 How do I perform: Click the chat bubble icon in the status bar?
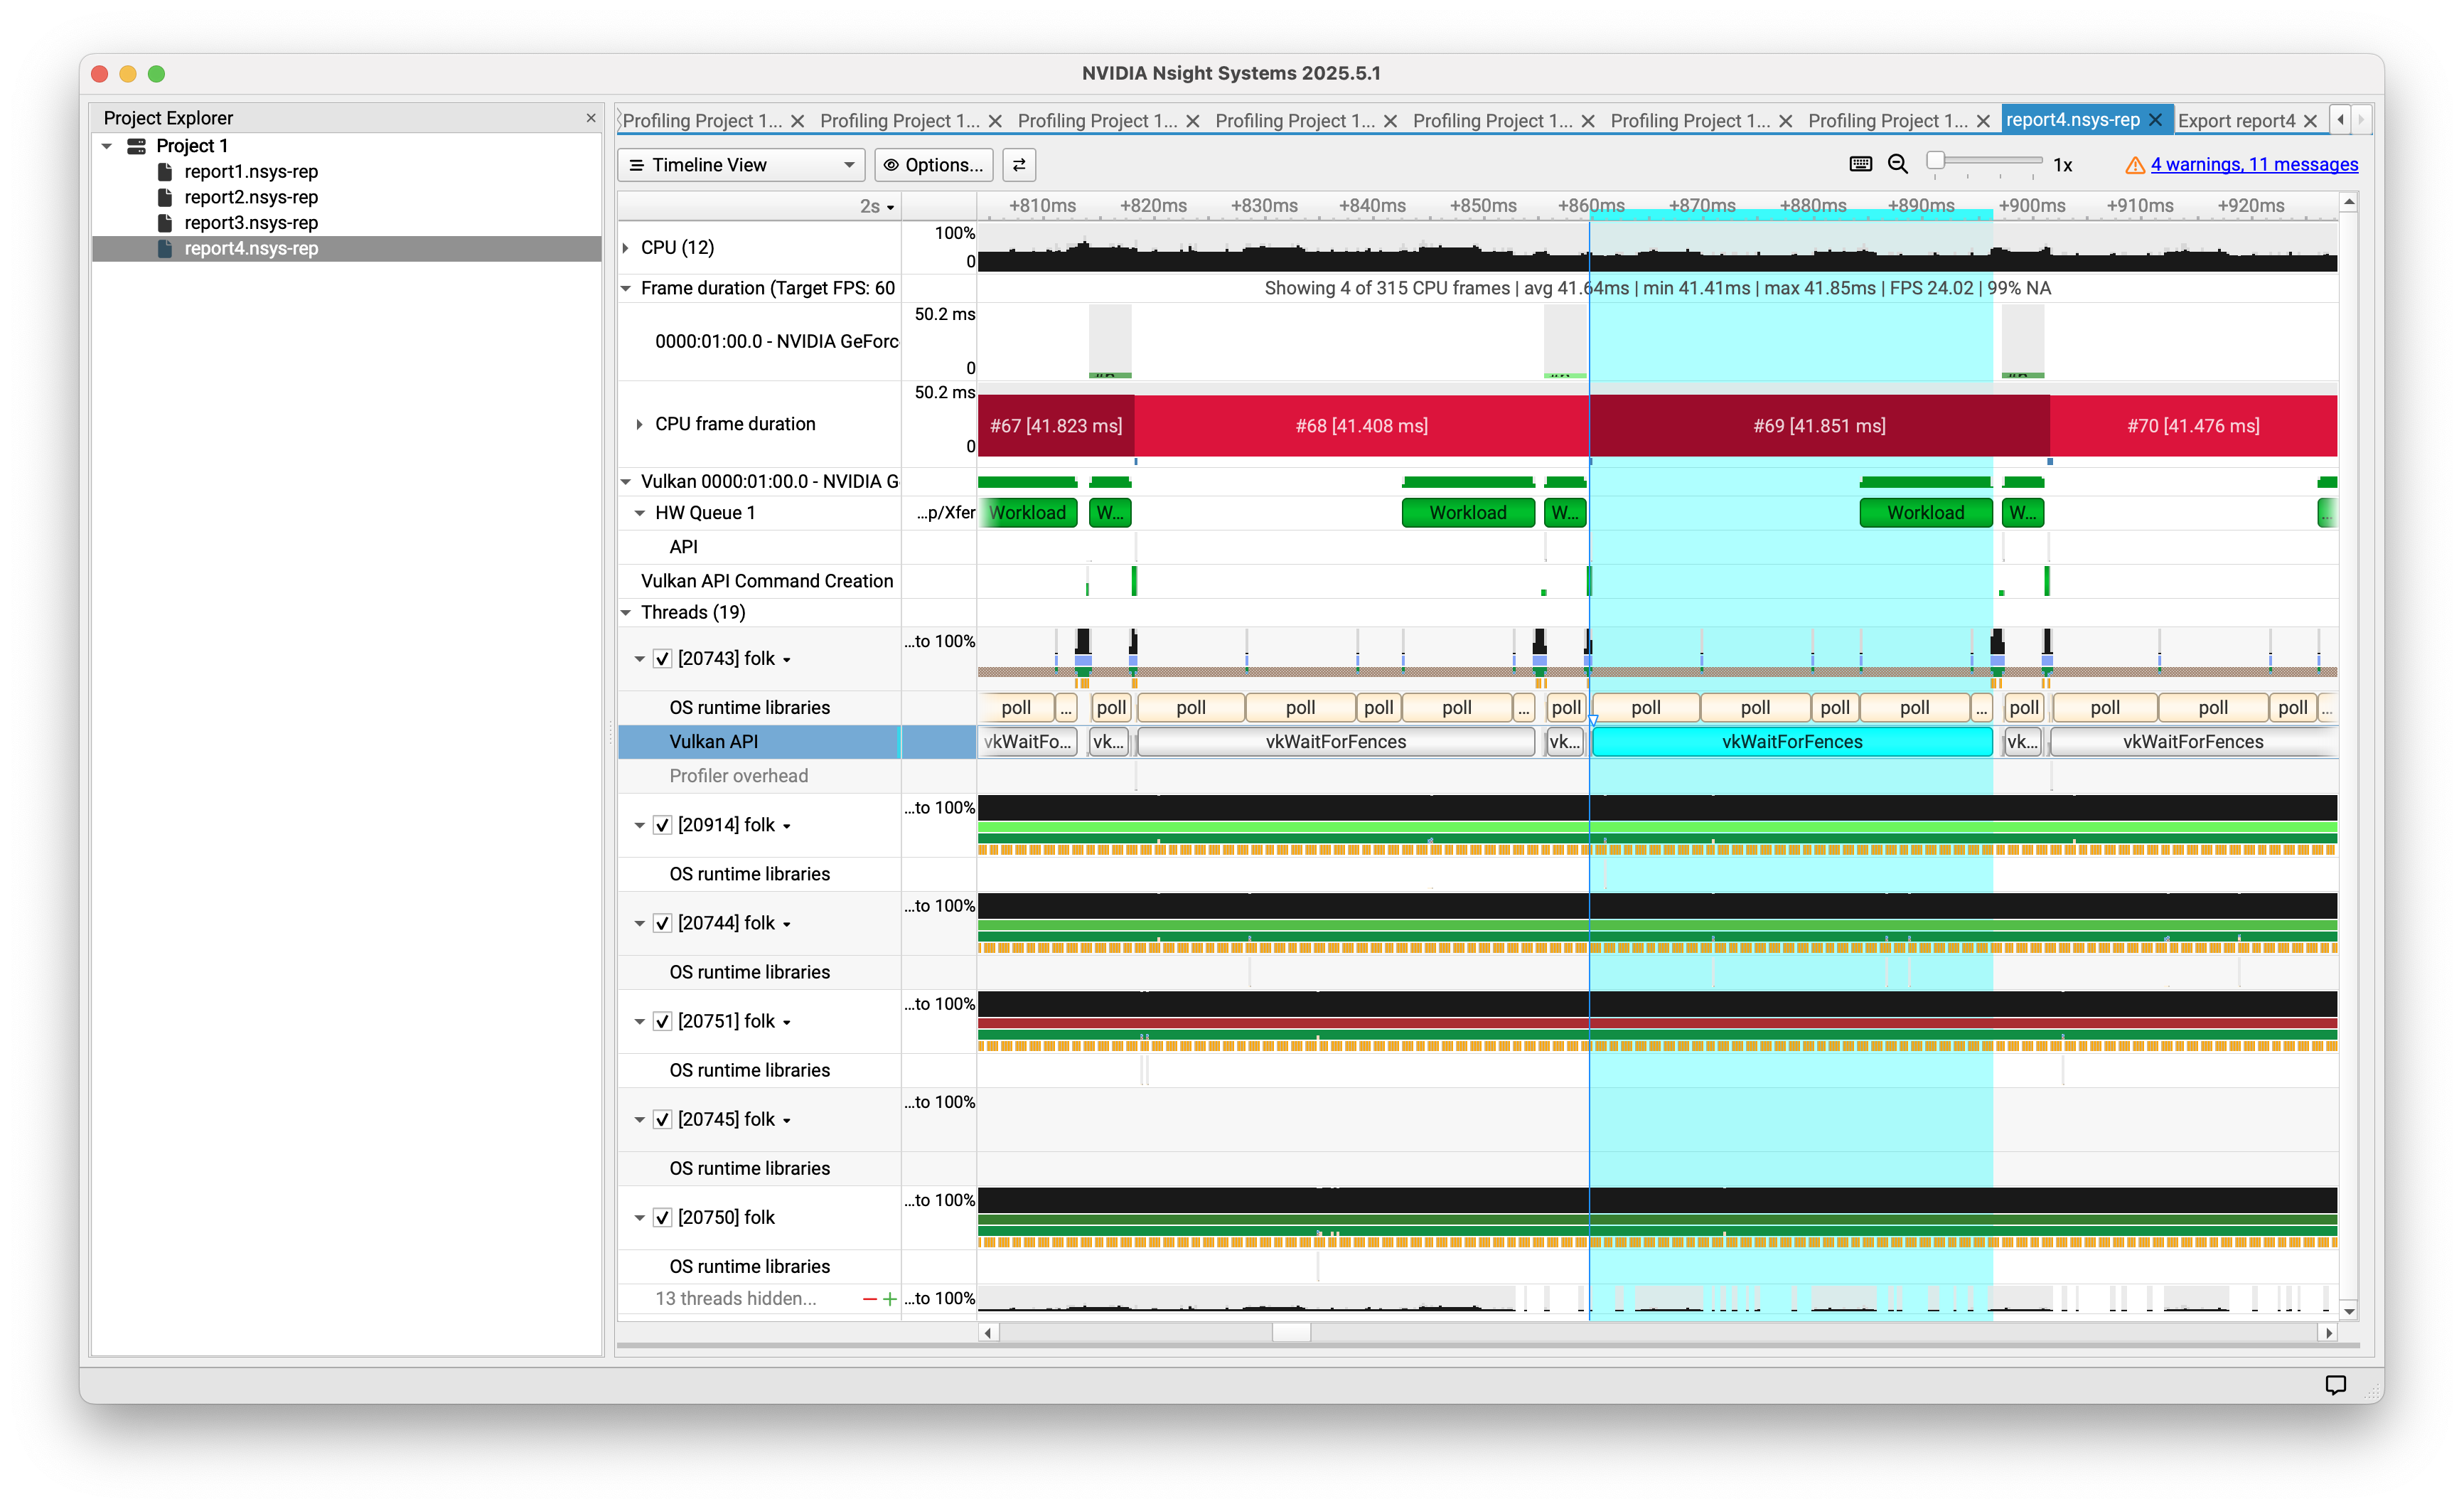pos(2335,1384)
